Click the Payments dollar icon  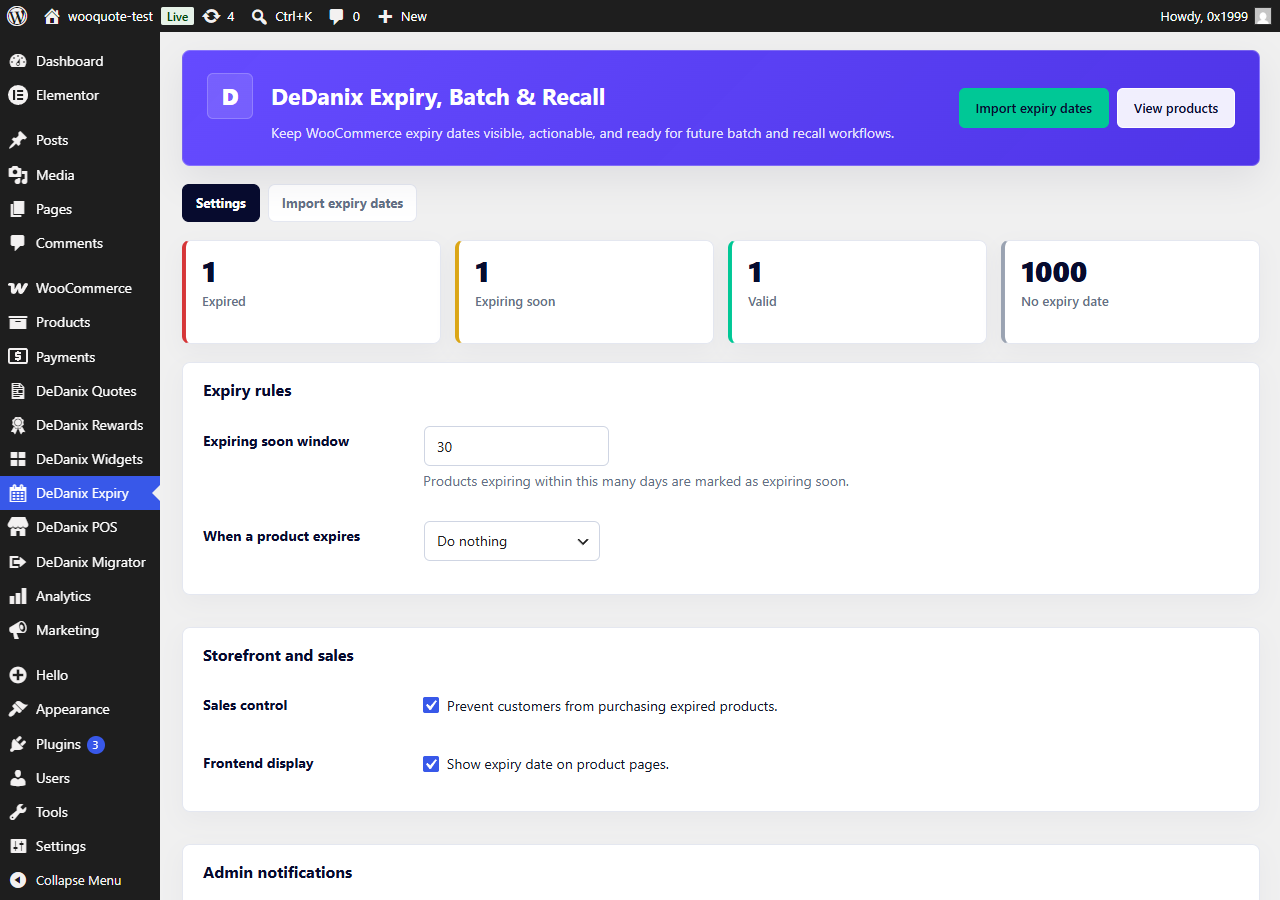(18, 357)
